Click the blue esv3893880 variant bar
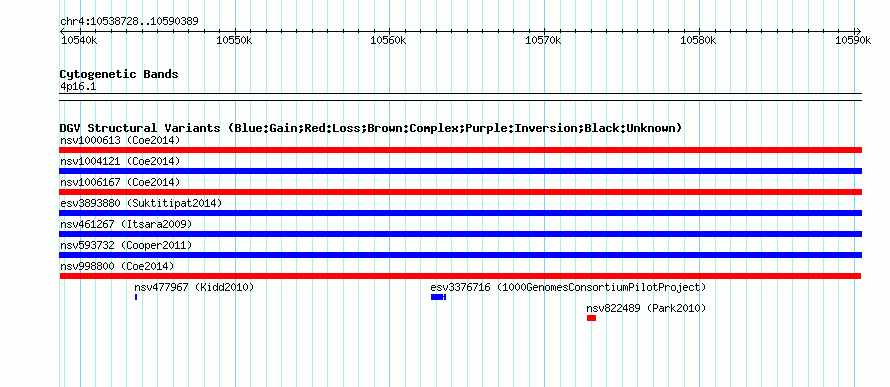 click(x=460, y=213)
